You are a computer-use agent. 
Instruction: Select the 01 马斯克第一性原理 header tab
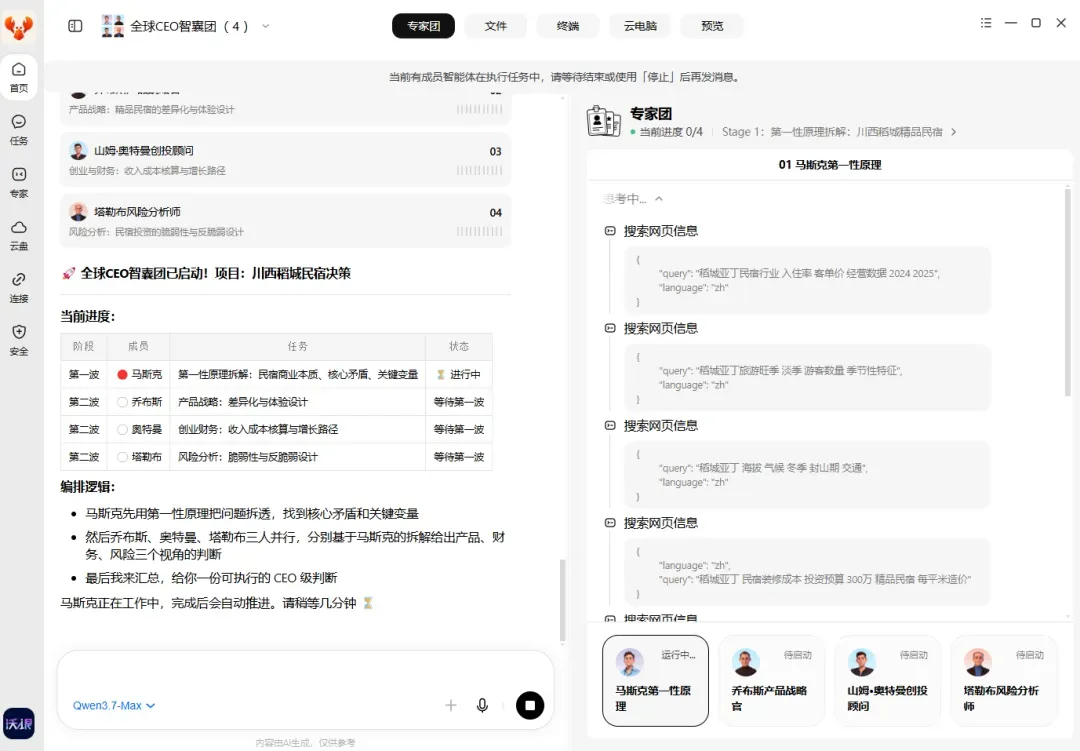829,165
